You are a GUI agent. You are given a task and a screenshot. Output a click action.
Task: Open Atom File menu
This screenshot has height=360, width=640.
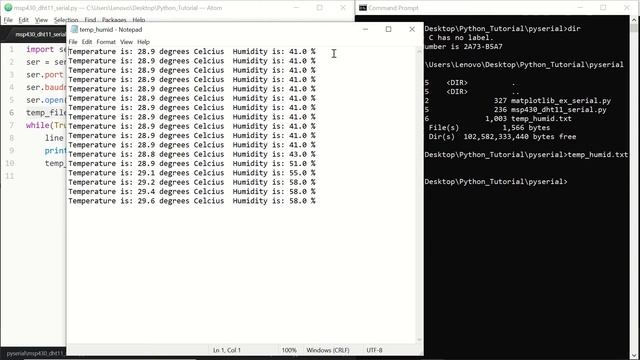(8, 20)
